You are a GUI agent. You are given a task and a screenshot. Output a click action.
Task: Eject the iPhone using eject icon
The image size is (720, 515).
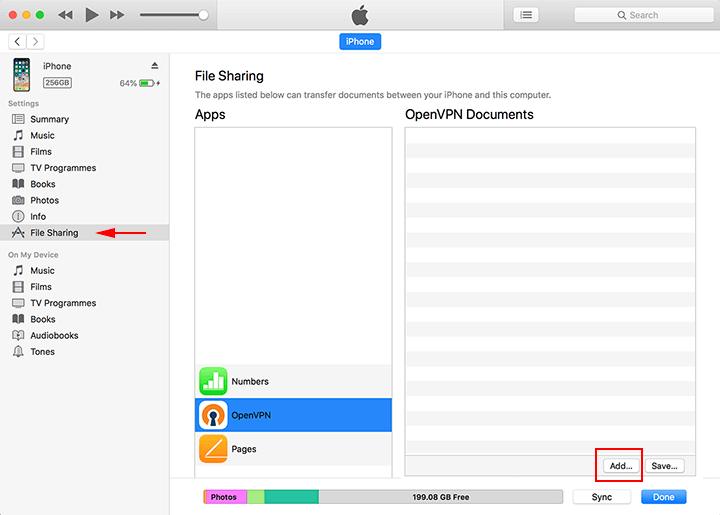(x=155, y=66)
